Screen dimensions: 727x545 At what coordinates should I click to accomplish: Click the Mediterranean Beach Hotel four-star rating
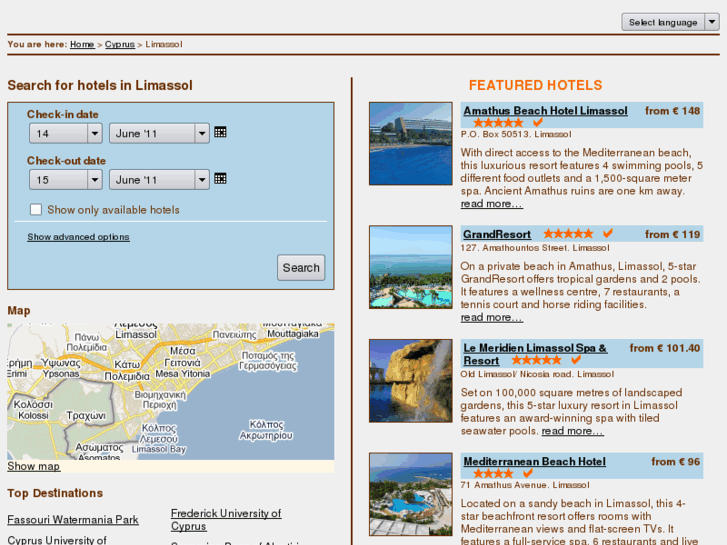coord(493,474)
